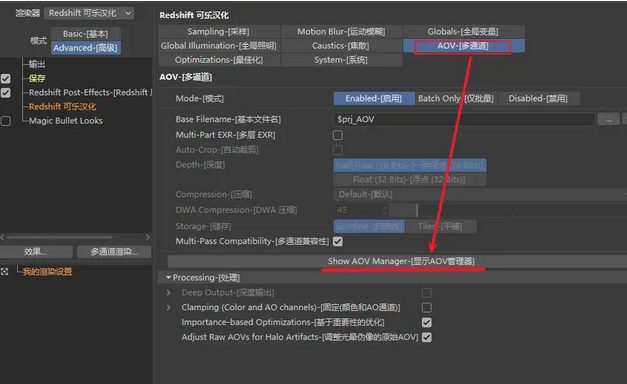627x384 pixels.
Task: Select the 保存 tree item
Action: coord(37,78)
